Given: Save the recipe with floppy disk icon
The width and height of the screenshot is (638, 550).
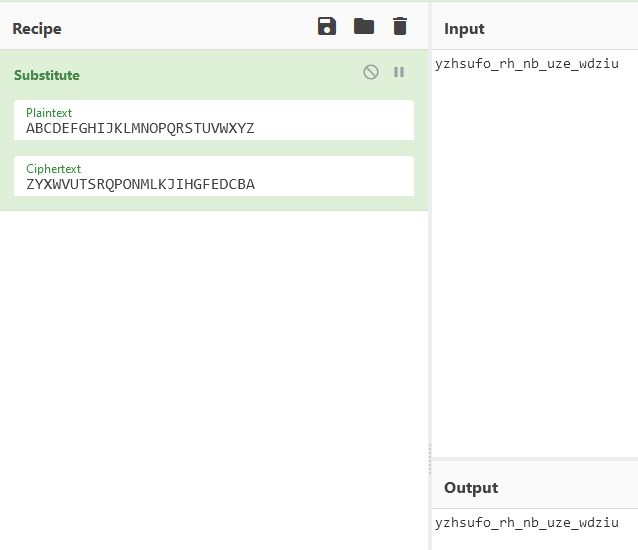Looking at the screenshot, I should [327, 26].
